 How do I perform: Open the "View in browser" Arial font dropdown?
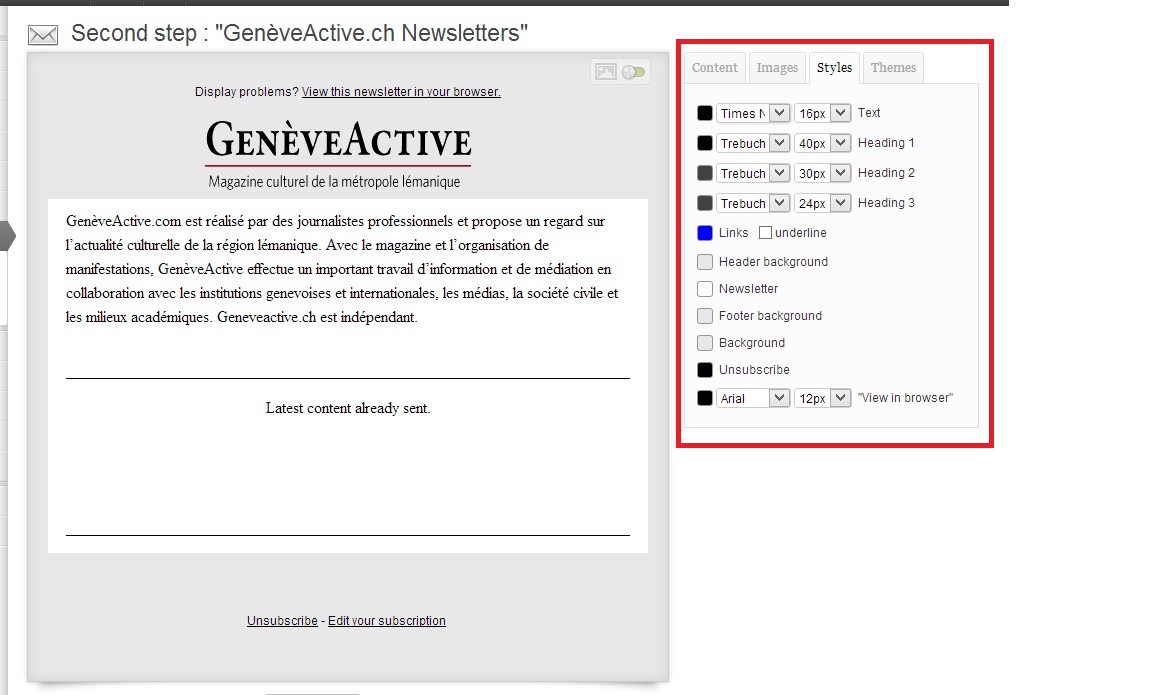coord(753,398)
